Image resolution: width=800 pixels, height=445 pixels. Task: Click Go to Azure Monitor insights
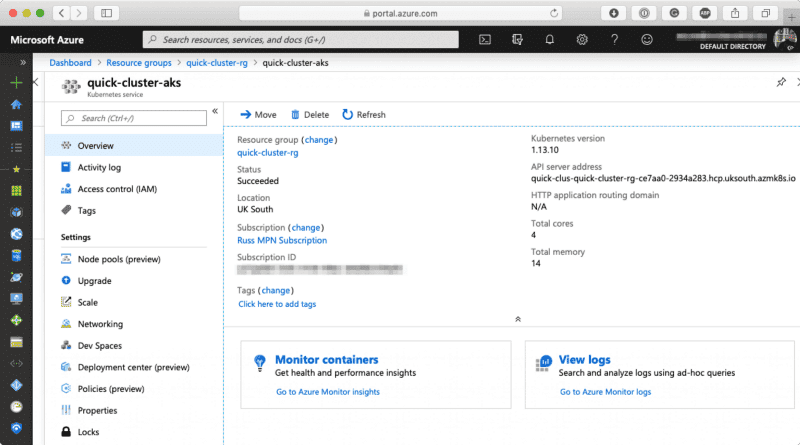(327, 392)
